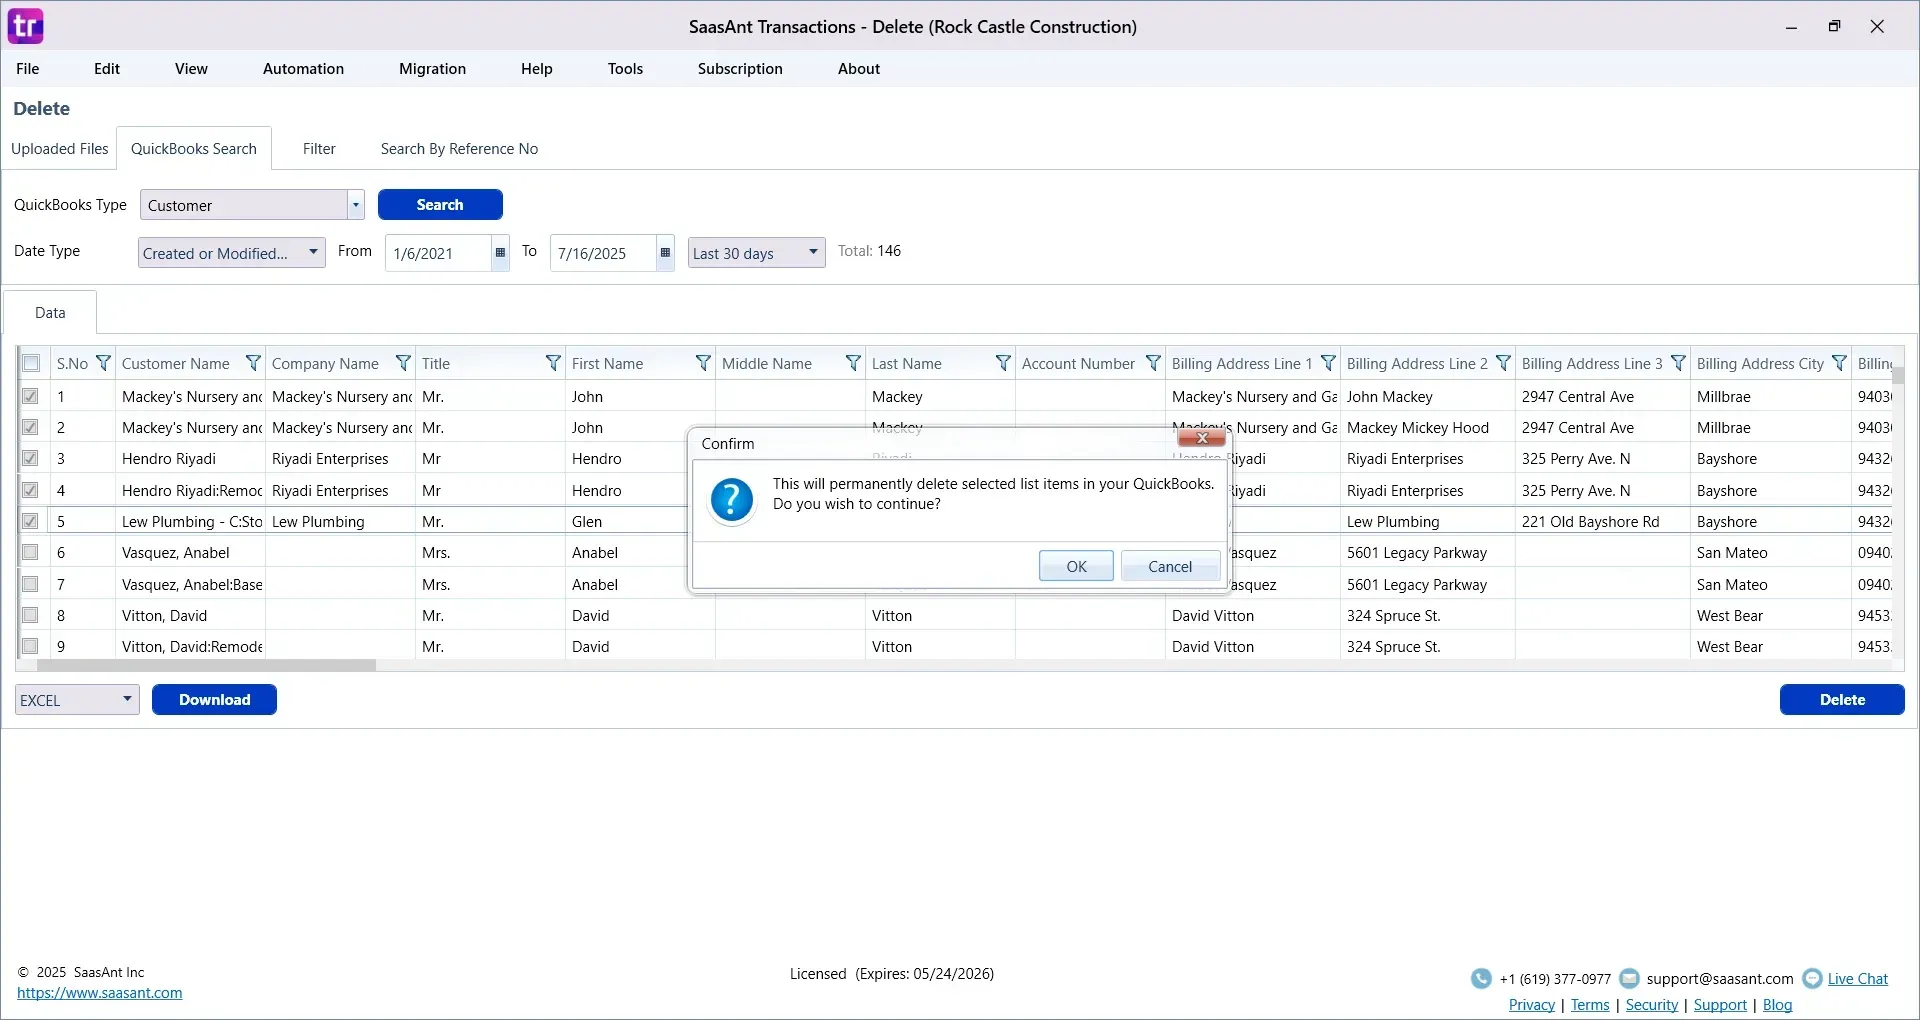Viewport: 1920px width, 1020px height.
Task: Click the Live Chat bubble icon
Action: coord(1812,979)
